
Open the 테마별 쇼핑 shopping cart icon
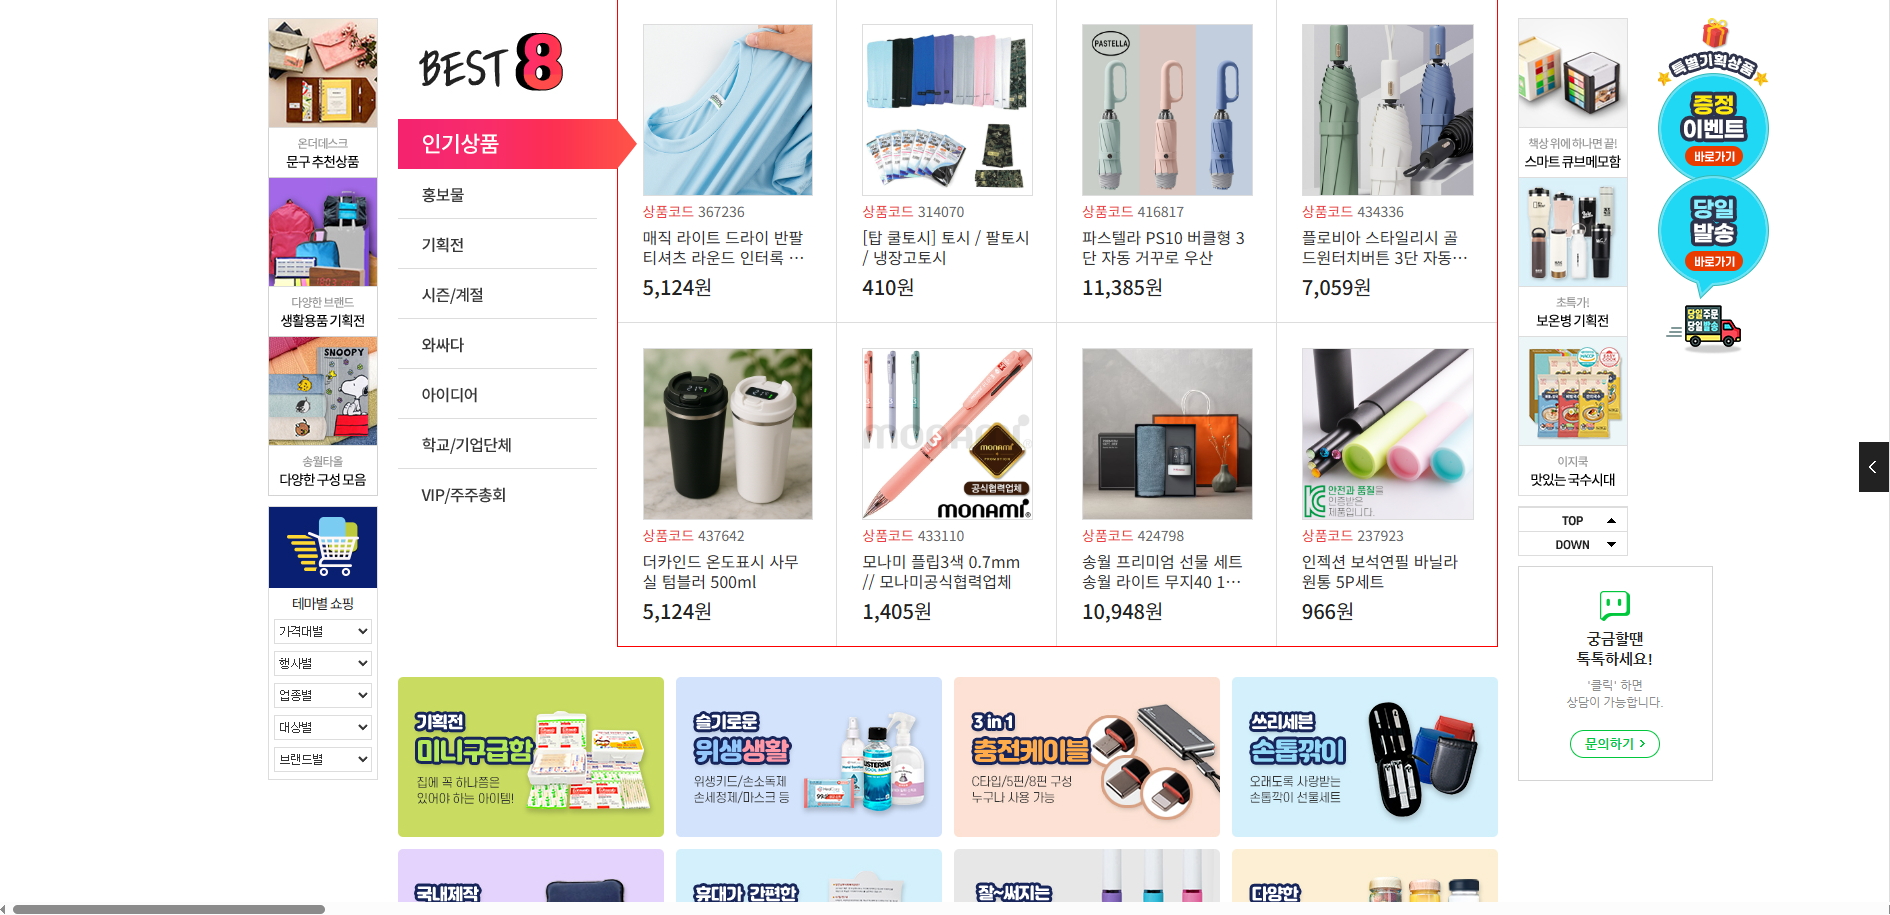pyautogui.click(x=323, y=547)
